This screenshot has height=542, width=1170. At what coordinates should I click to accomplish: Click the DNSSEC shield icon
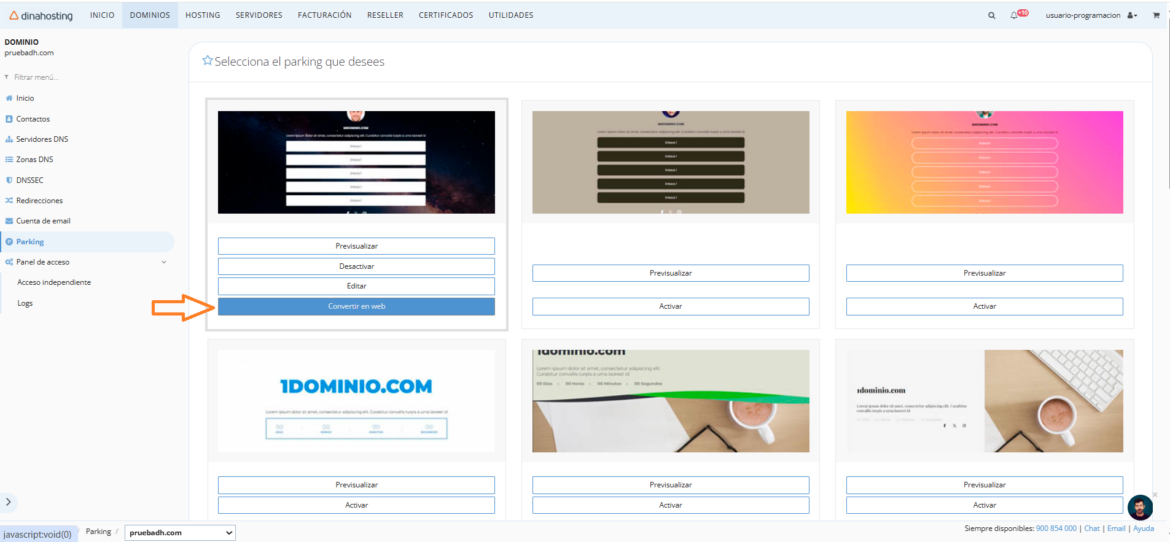[9, 180]
